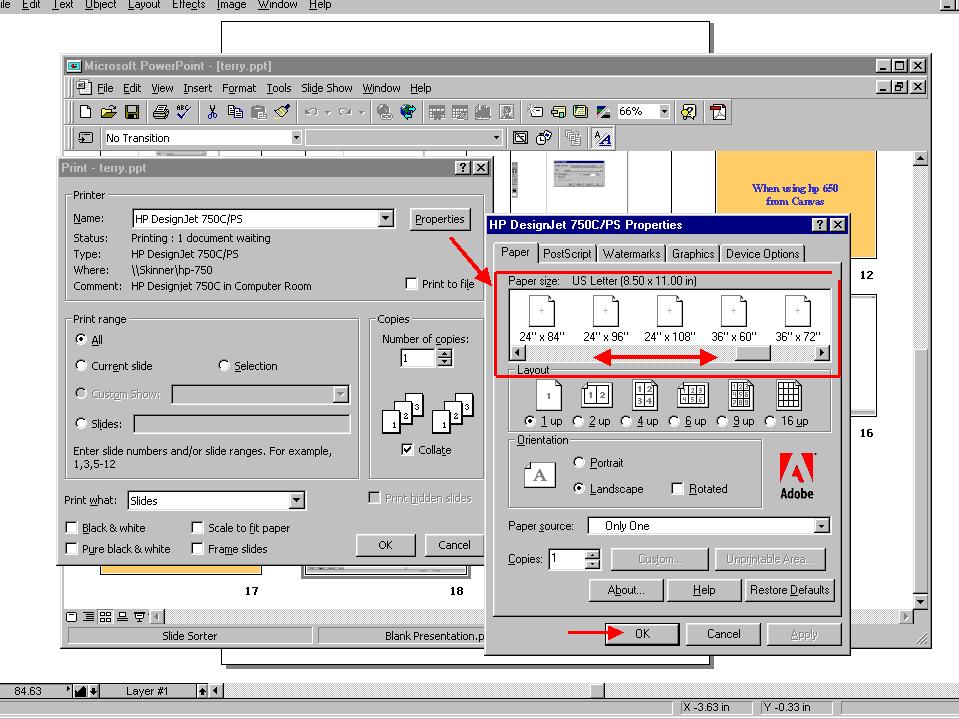The width and height of the screenshot is (959, 719).
Task: Select the Portrait orientation option
Action: [x=580, y=463]
